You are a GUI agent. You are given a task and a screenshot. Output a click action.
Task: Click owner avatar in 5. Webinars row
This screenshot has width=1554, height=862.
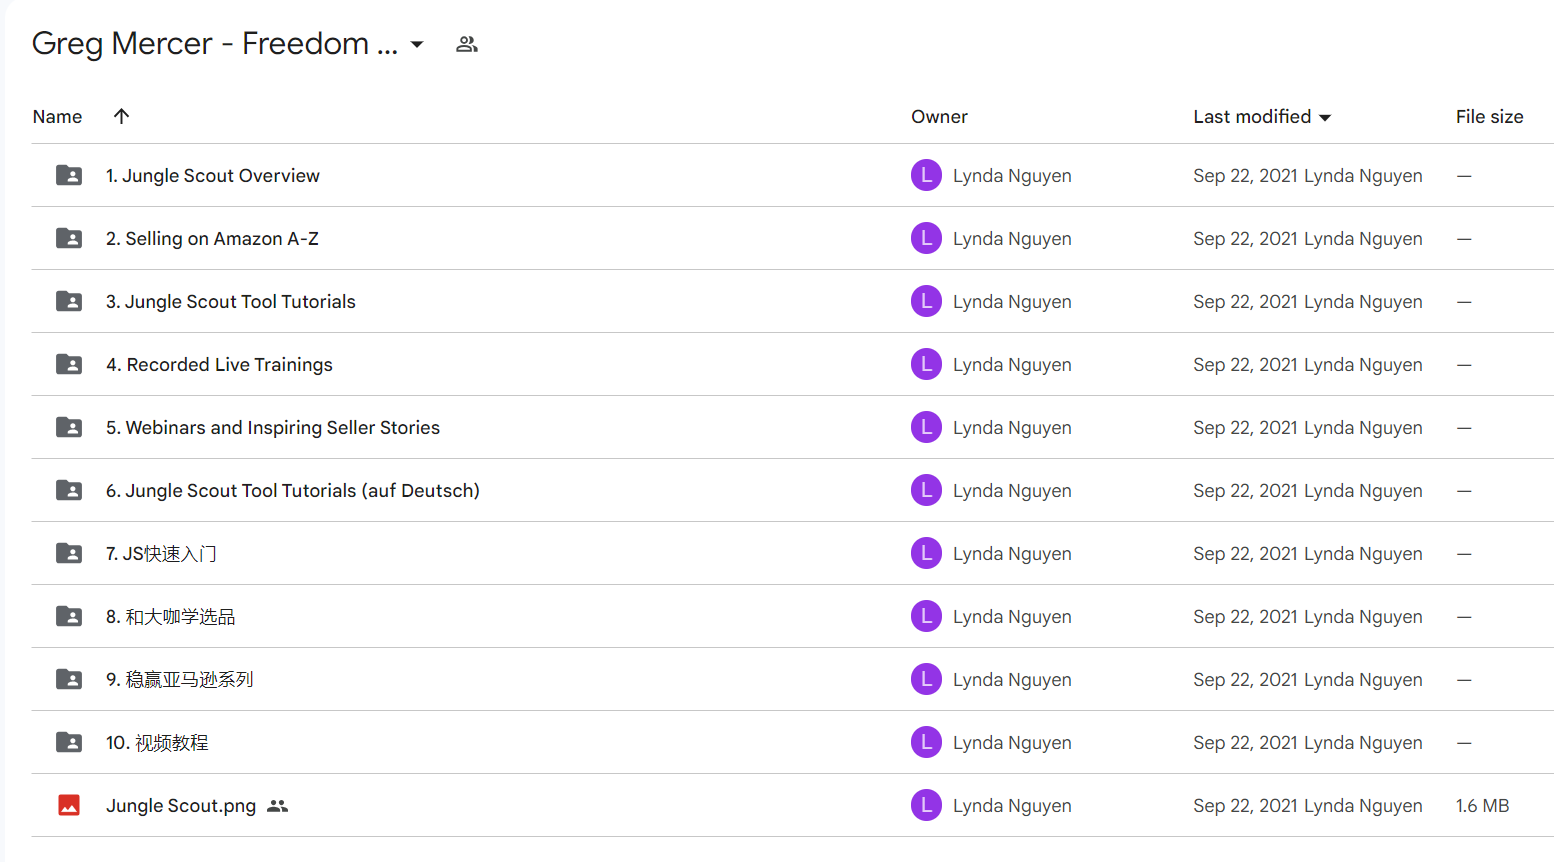point(926,427)
